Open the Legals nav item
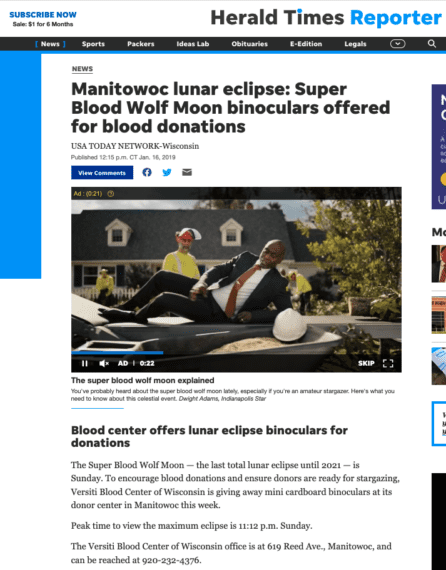 (x=355, y=44)
